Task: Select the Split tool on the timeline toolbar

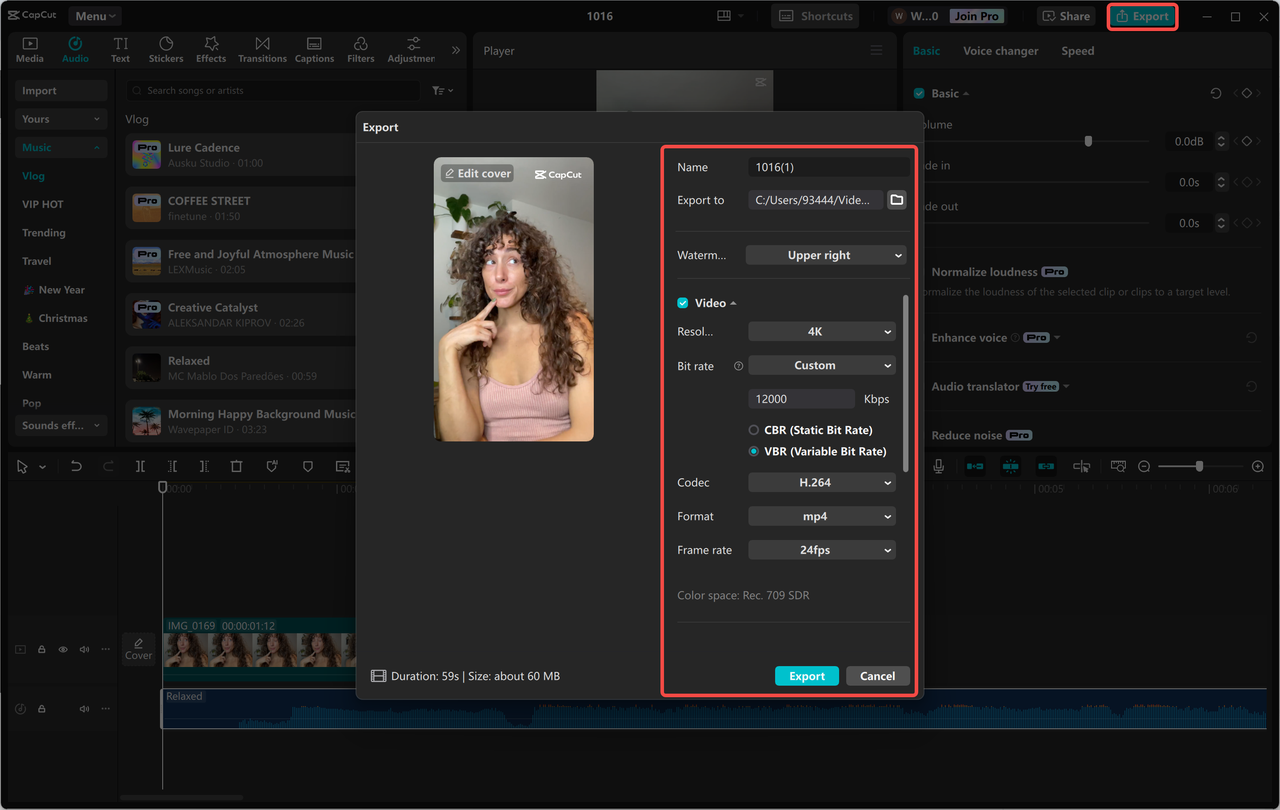Action: click(x=140, y=466)
